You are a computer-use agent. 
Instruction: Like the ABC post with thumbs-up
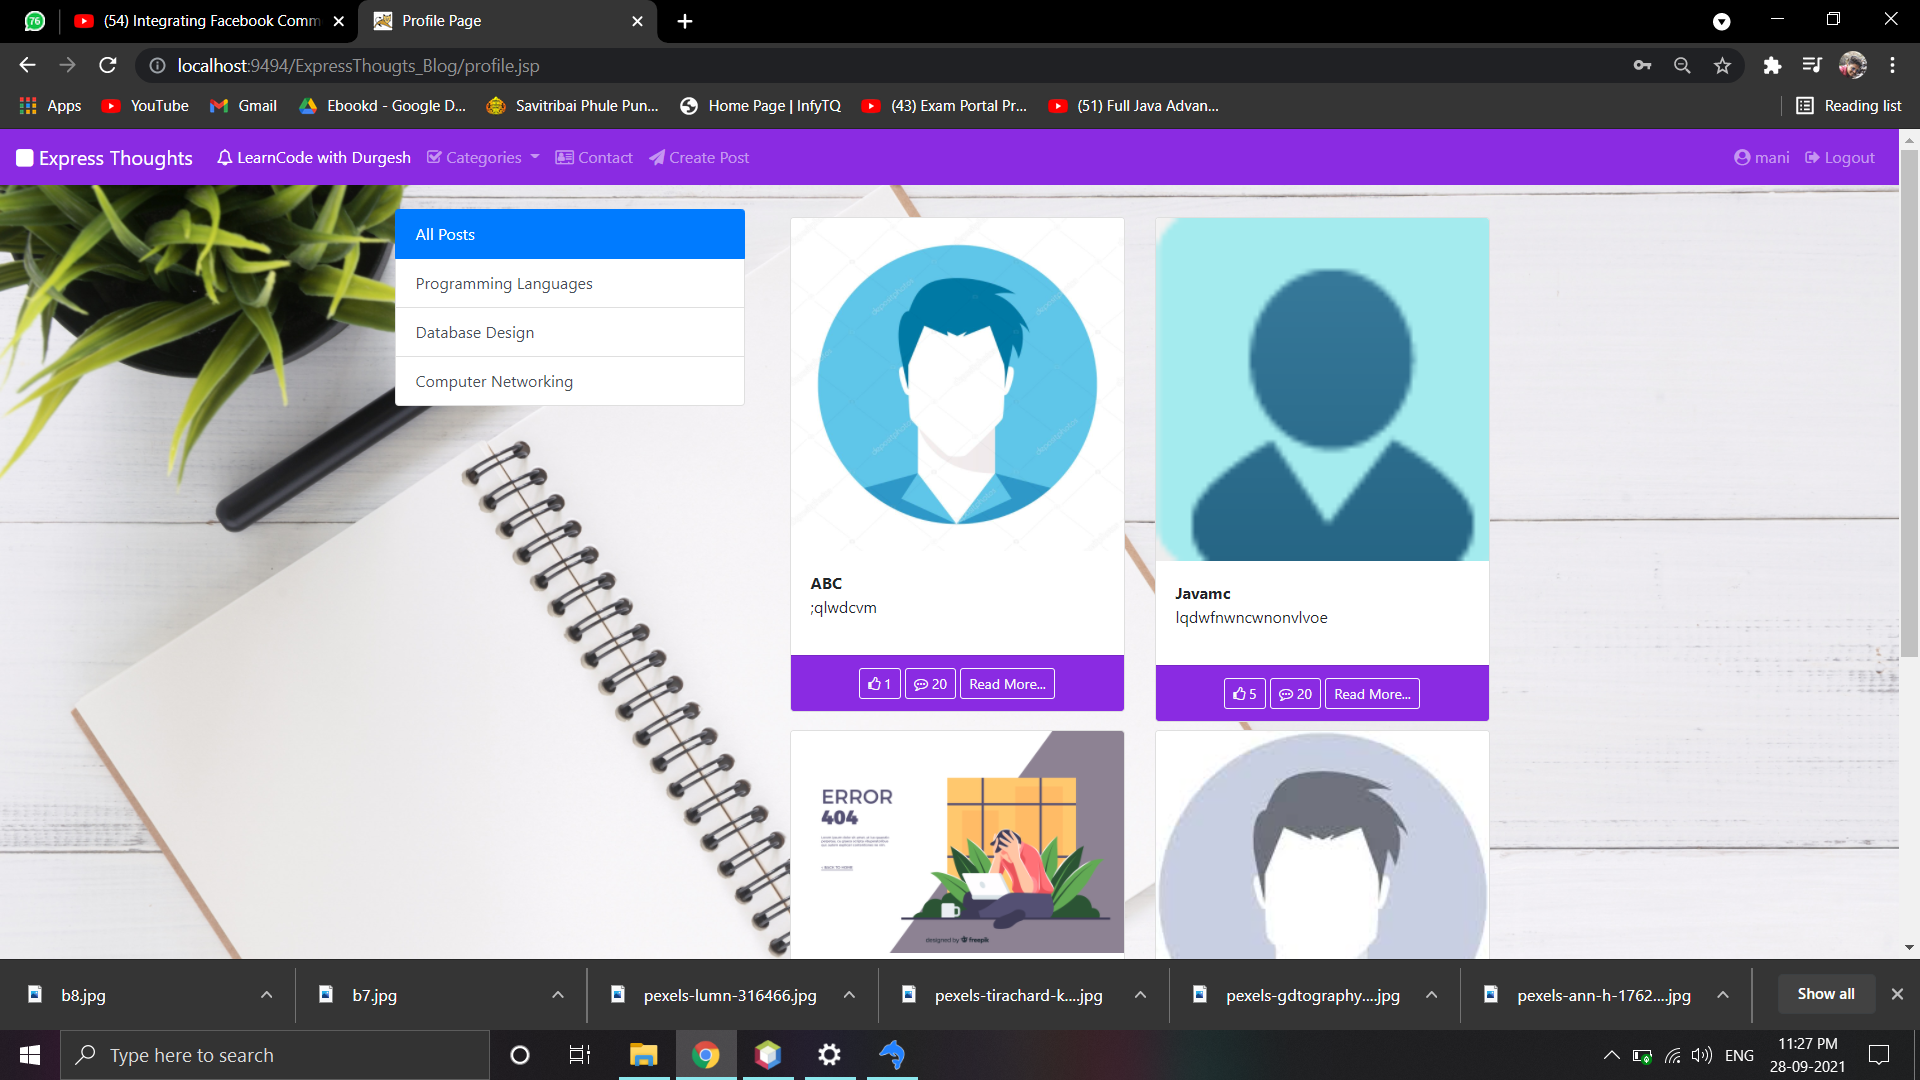(x=879, y=684)
